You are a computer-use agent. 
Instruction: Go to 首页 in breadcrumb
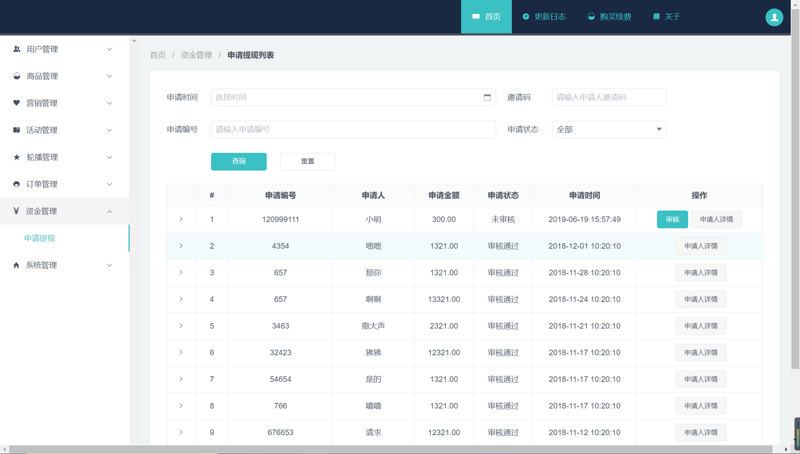(158, 55)
